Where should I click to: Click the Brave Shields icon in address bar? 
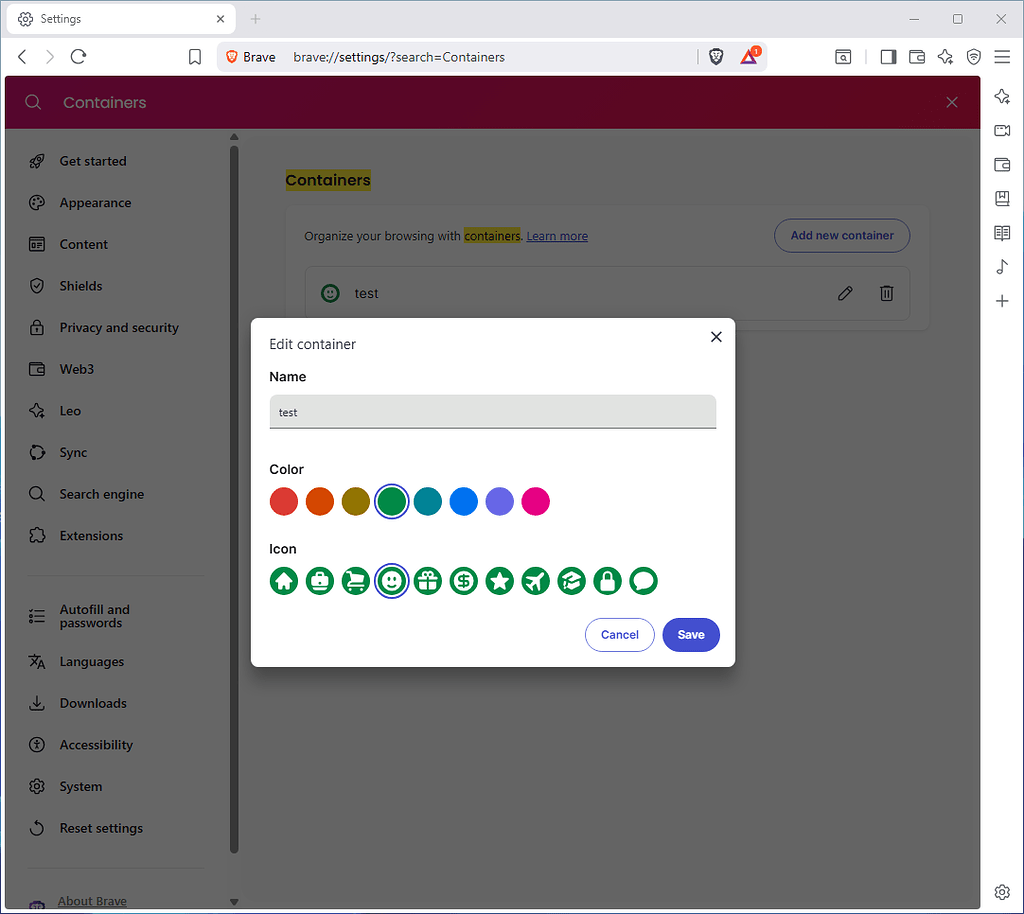pyautogui.click(x=716, y=57)
